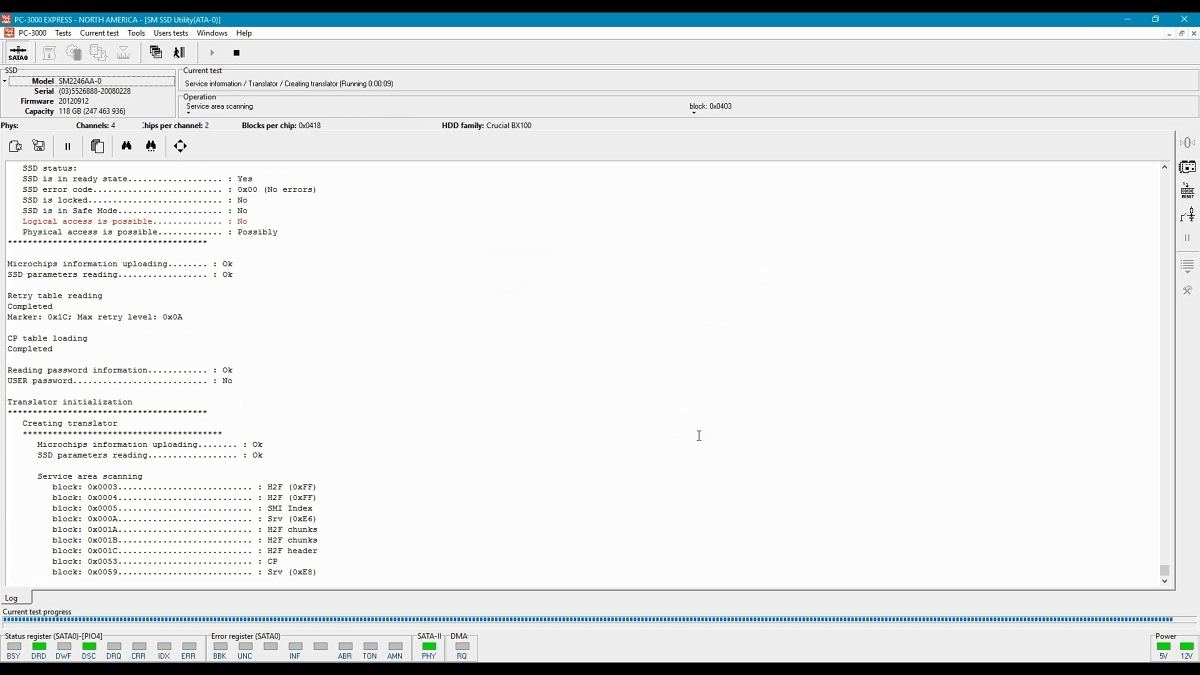Screen dimensions: 1200x675
Task: Click the sidebar circuit board icon
Action: coord(1187,167)
